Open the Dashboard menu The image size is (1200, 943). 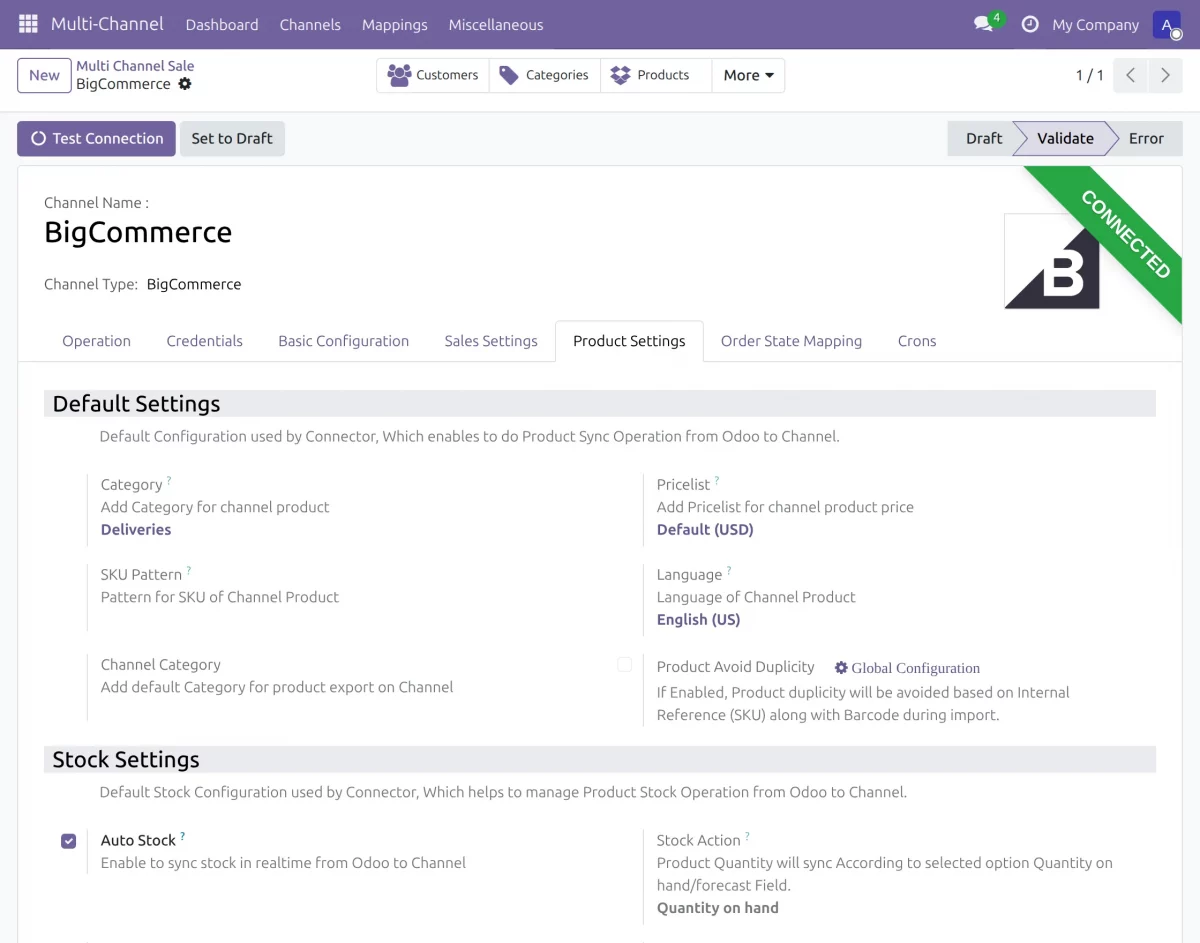(222, 25)
